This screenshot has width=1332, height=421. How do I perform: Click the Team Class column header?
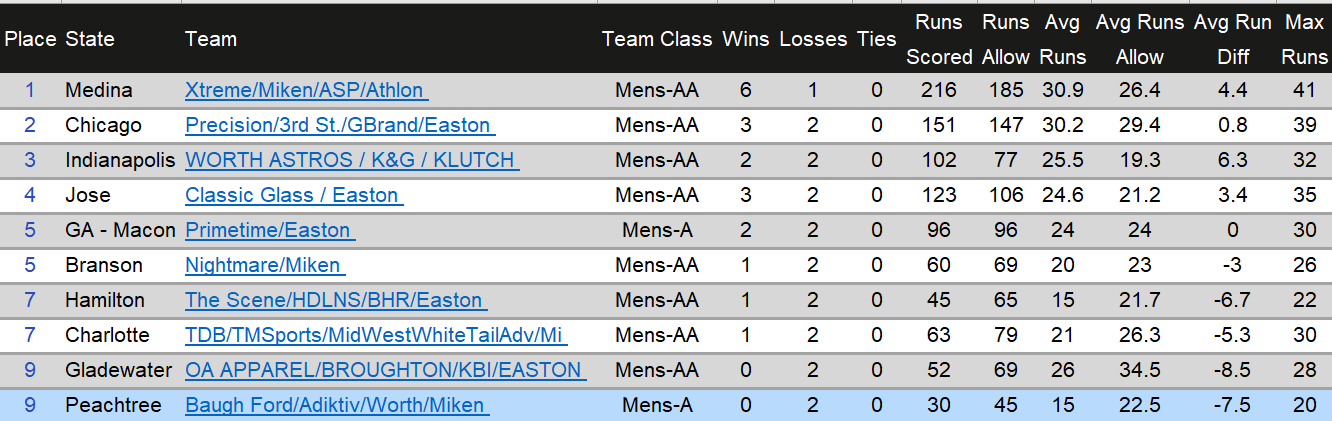coord(657,39)
